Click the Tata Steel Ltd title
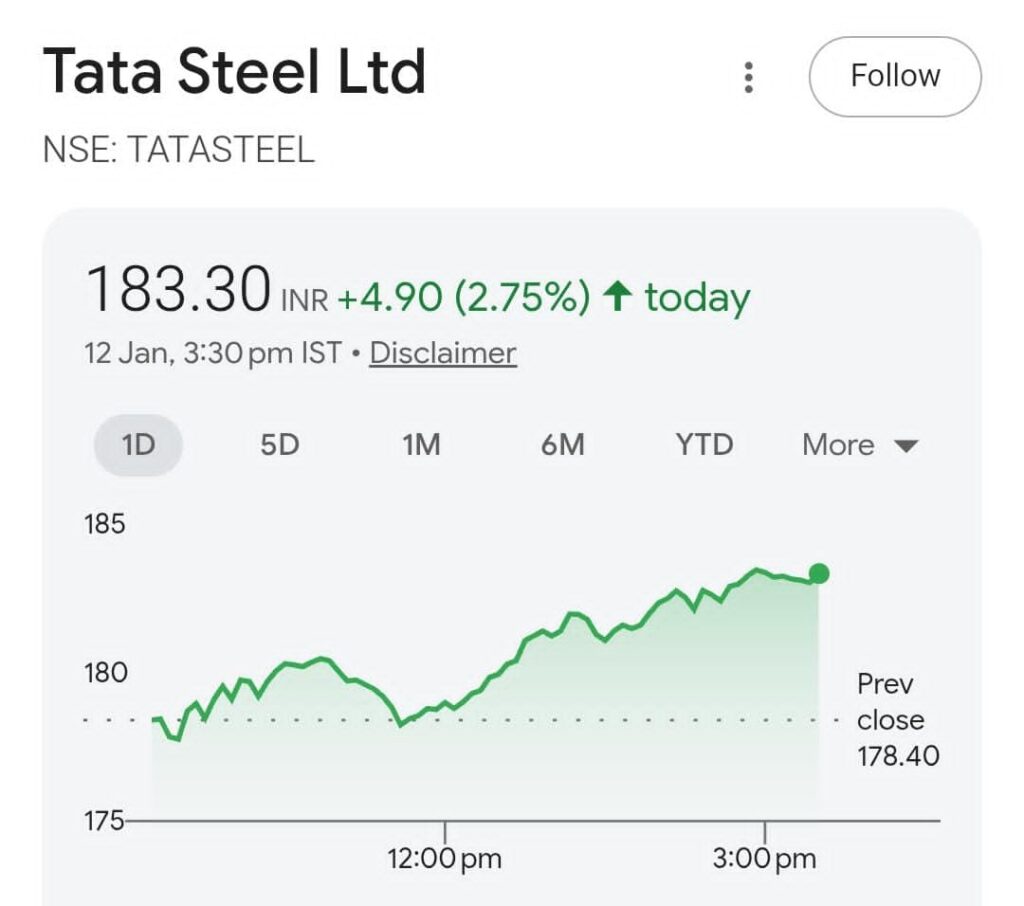Screen dimensions: 1024x906 click(235, 72)
